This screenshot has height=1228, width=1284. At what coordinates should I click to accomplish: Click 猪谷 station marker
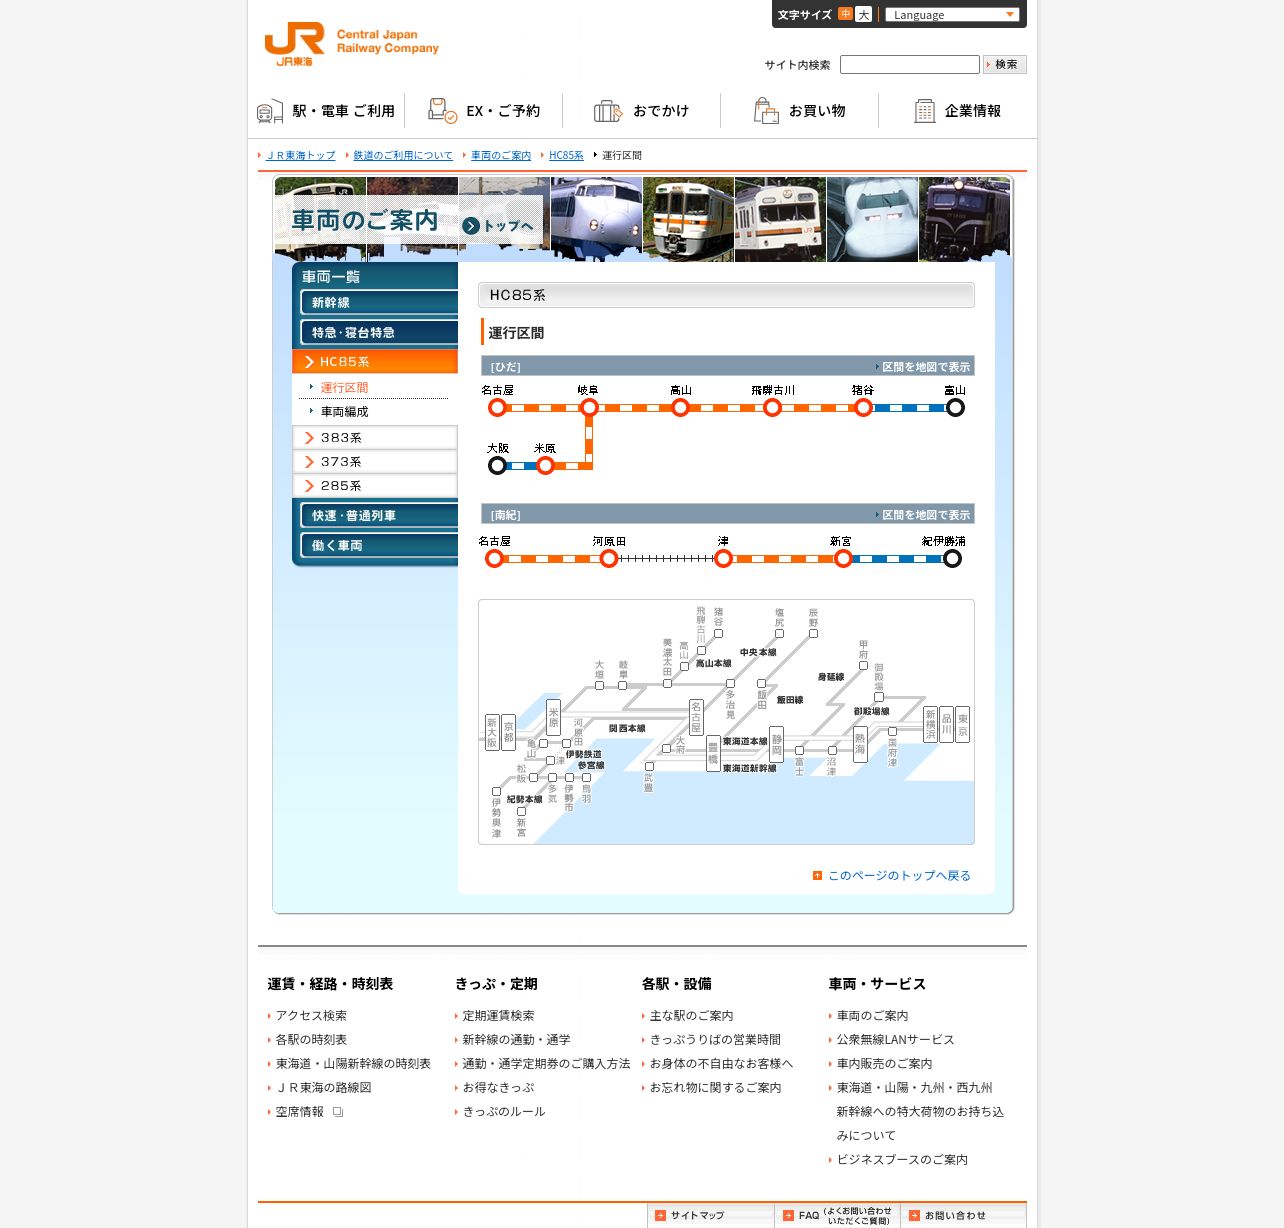pos(863,407)
